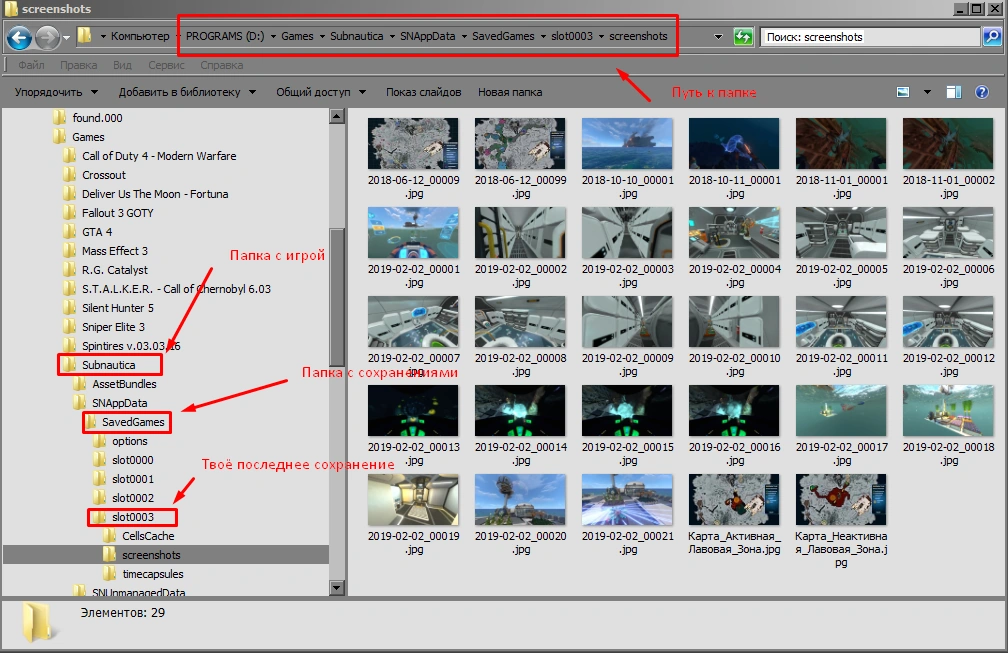Click tree scrollbar up arrow
1008x653 pixels.
click(x=337, y=116)
